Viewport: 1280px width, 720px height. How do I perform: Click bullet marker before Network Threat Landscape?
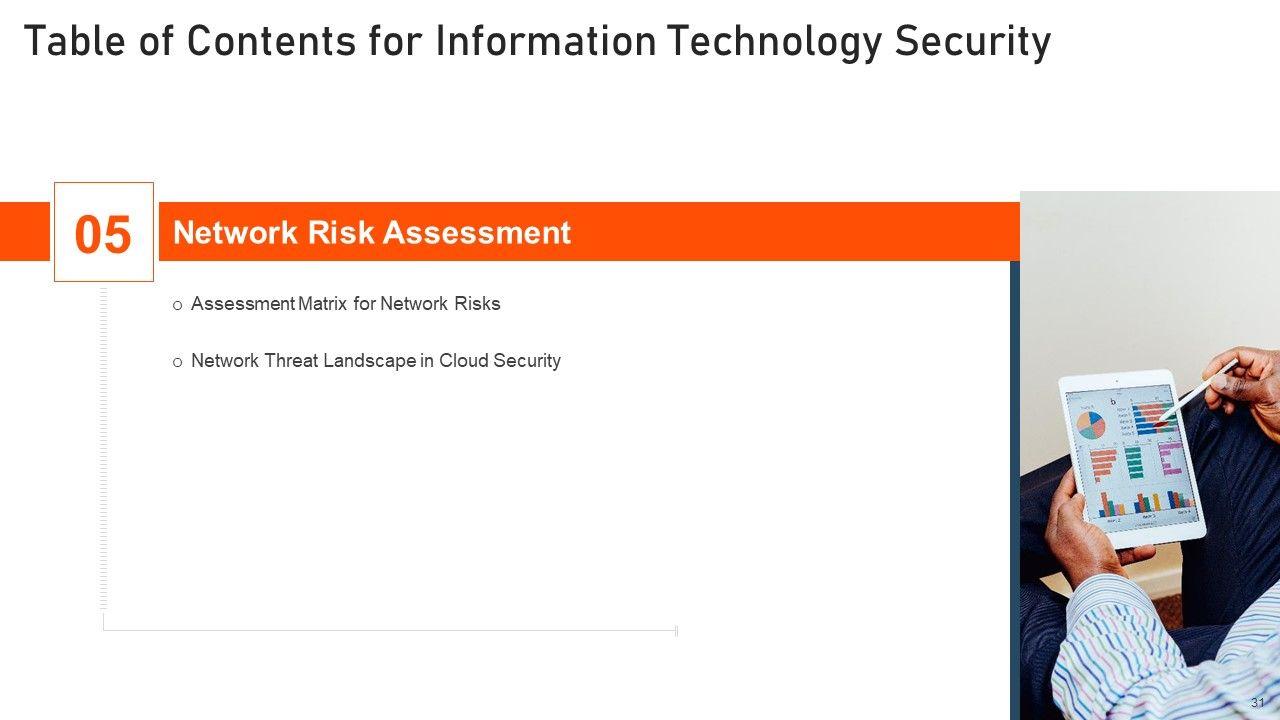coord(178,362)
